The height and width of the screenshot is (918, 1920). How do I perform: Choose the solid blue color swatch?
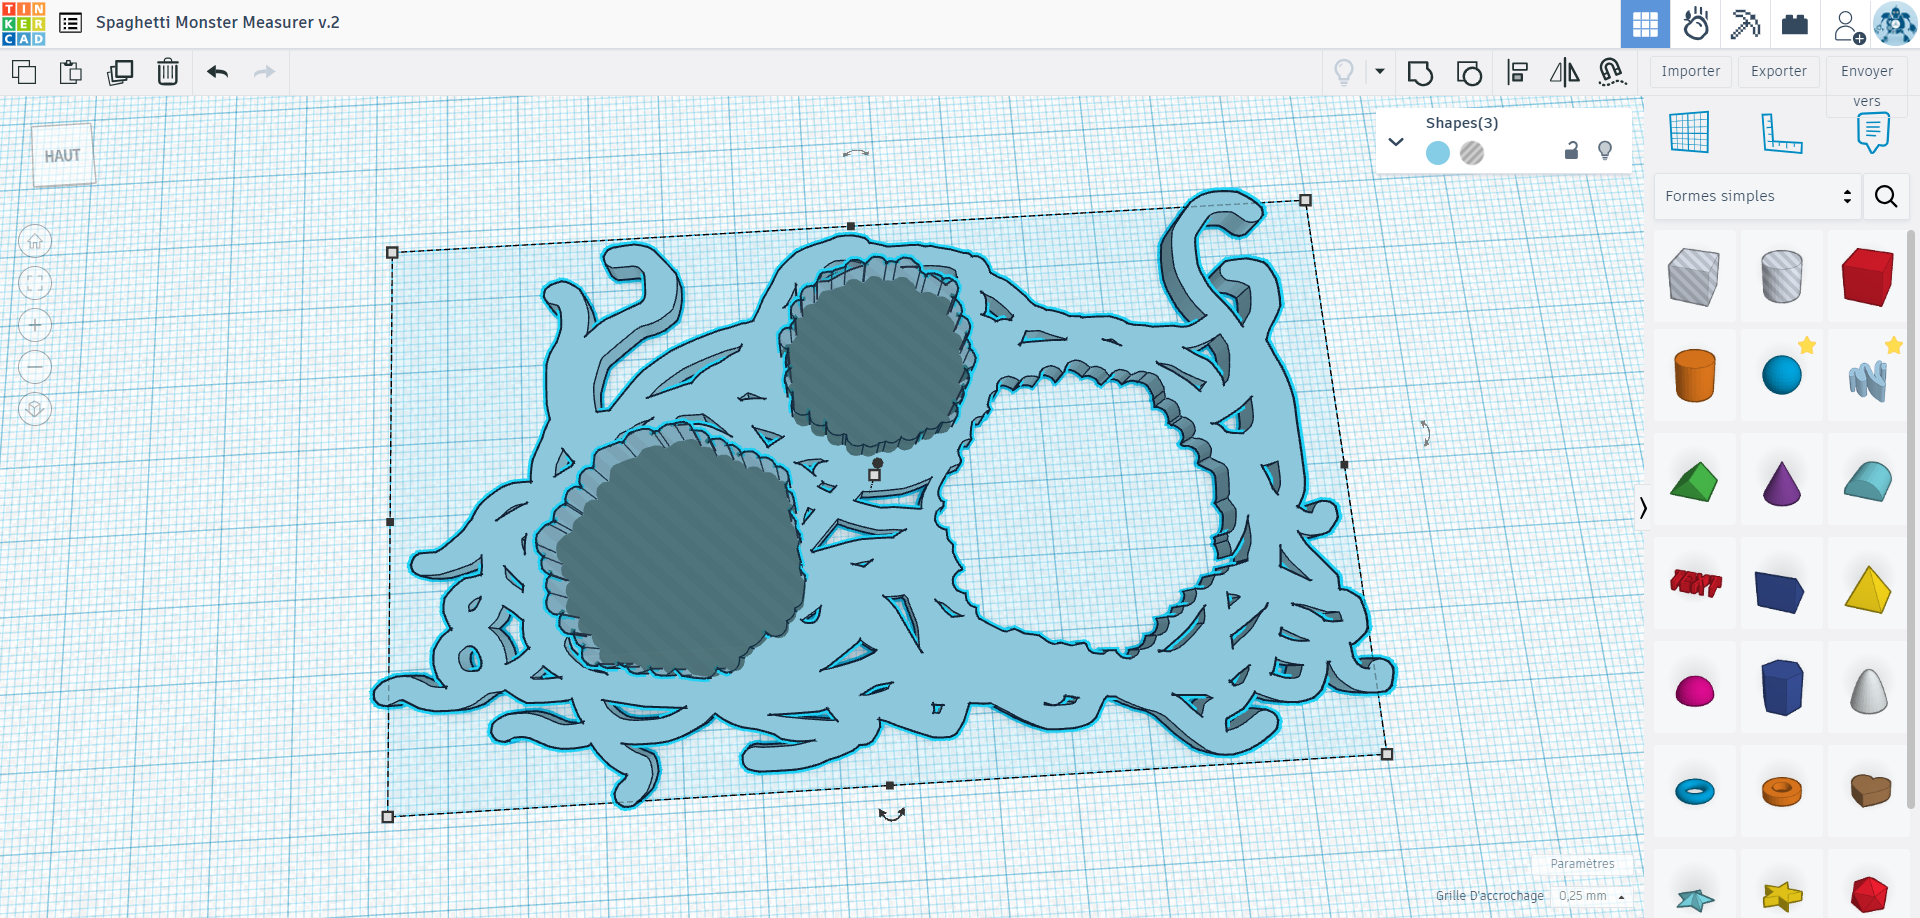pyautogui.click(x=1438, y=153)
